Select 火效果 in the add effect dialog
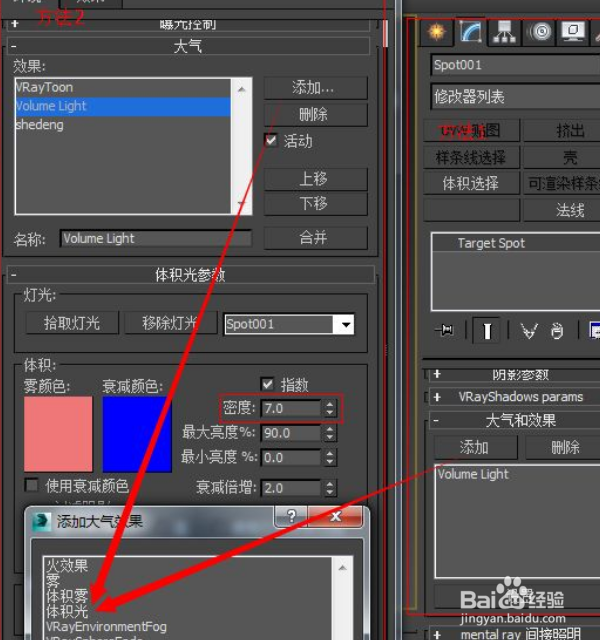This screenshot has width=600, height=640. click(67, 566)
